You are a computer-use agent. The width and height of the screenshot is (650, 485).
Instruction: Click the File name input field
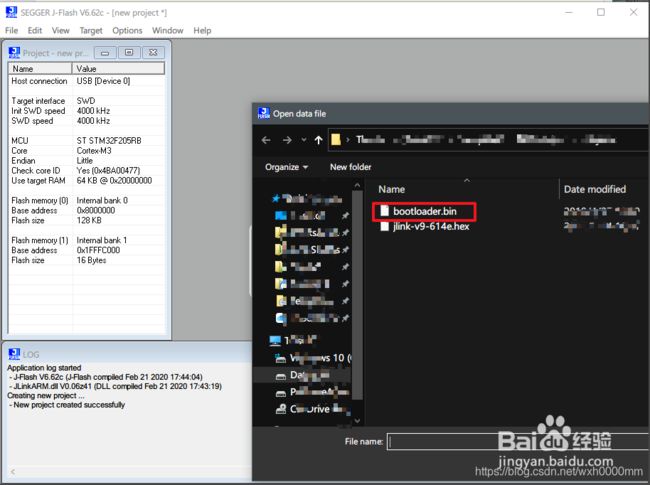518,442
